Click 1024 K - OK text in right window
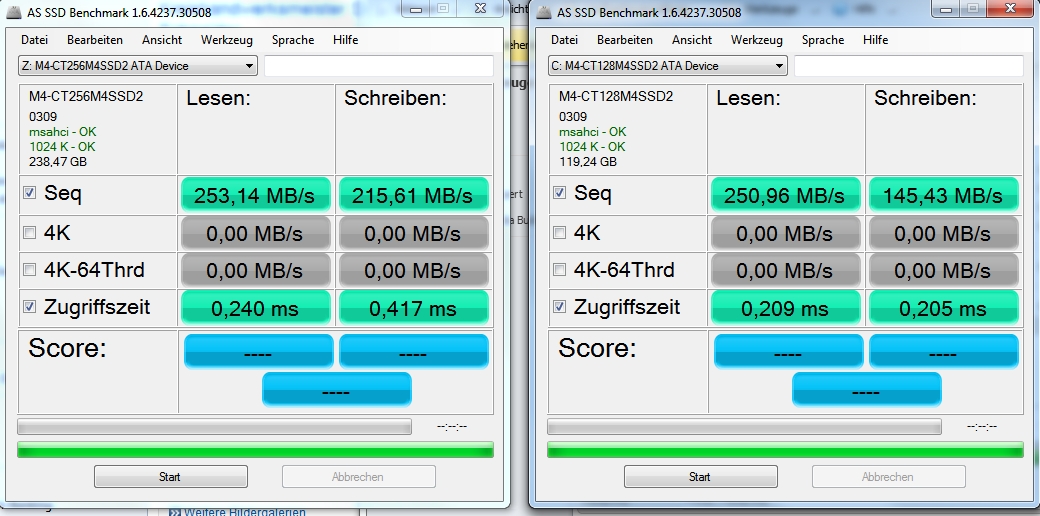This screenshot has height=516, width=1040. pos(592,147)
